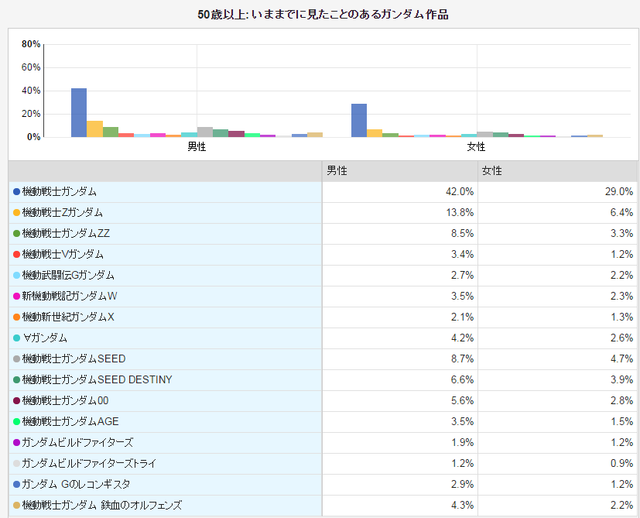The width and height of the screenshot is (640, 518).
Task: Click the red legend dot for 機動戦士Vガンダム
Action: click(16, 254)
